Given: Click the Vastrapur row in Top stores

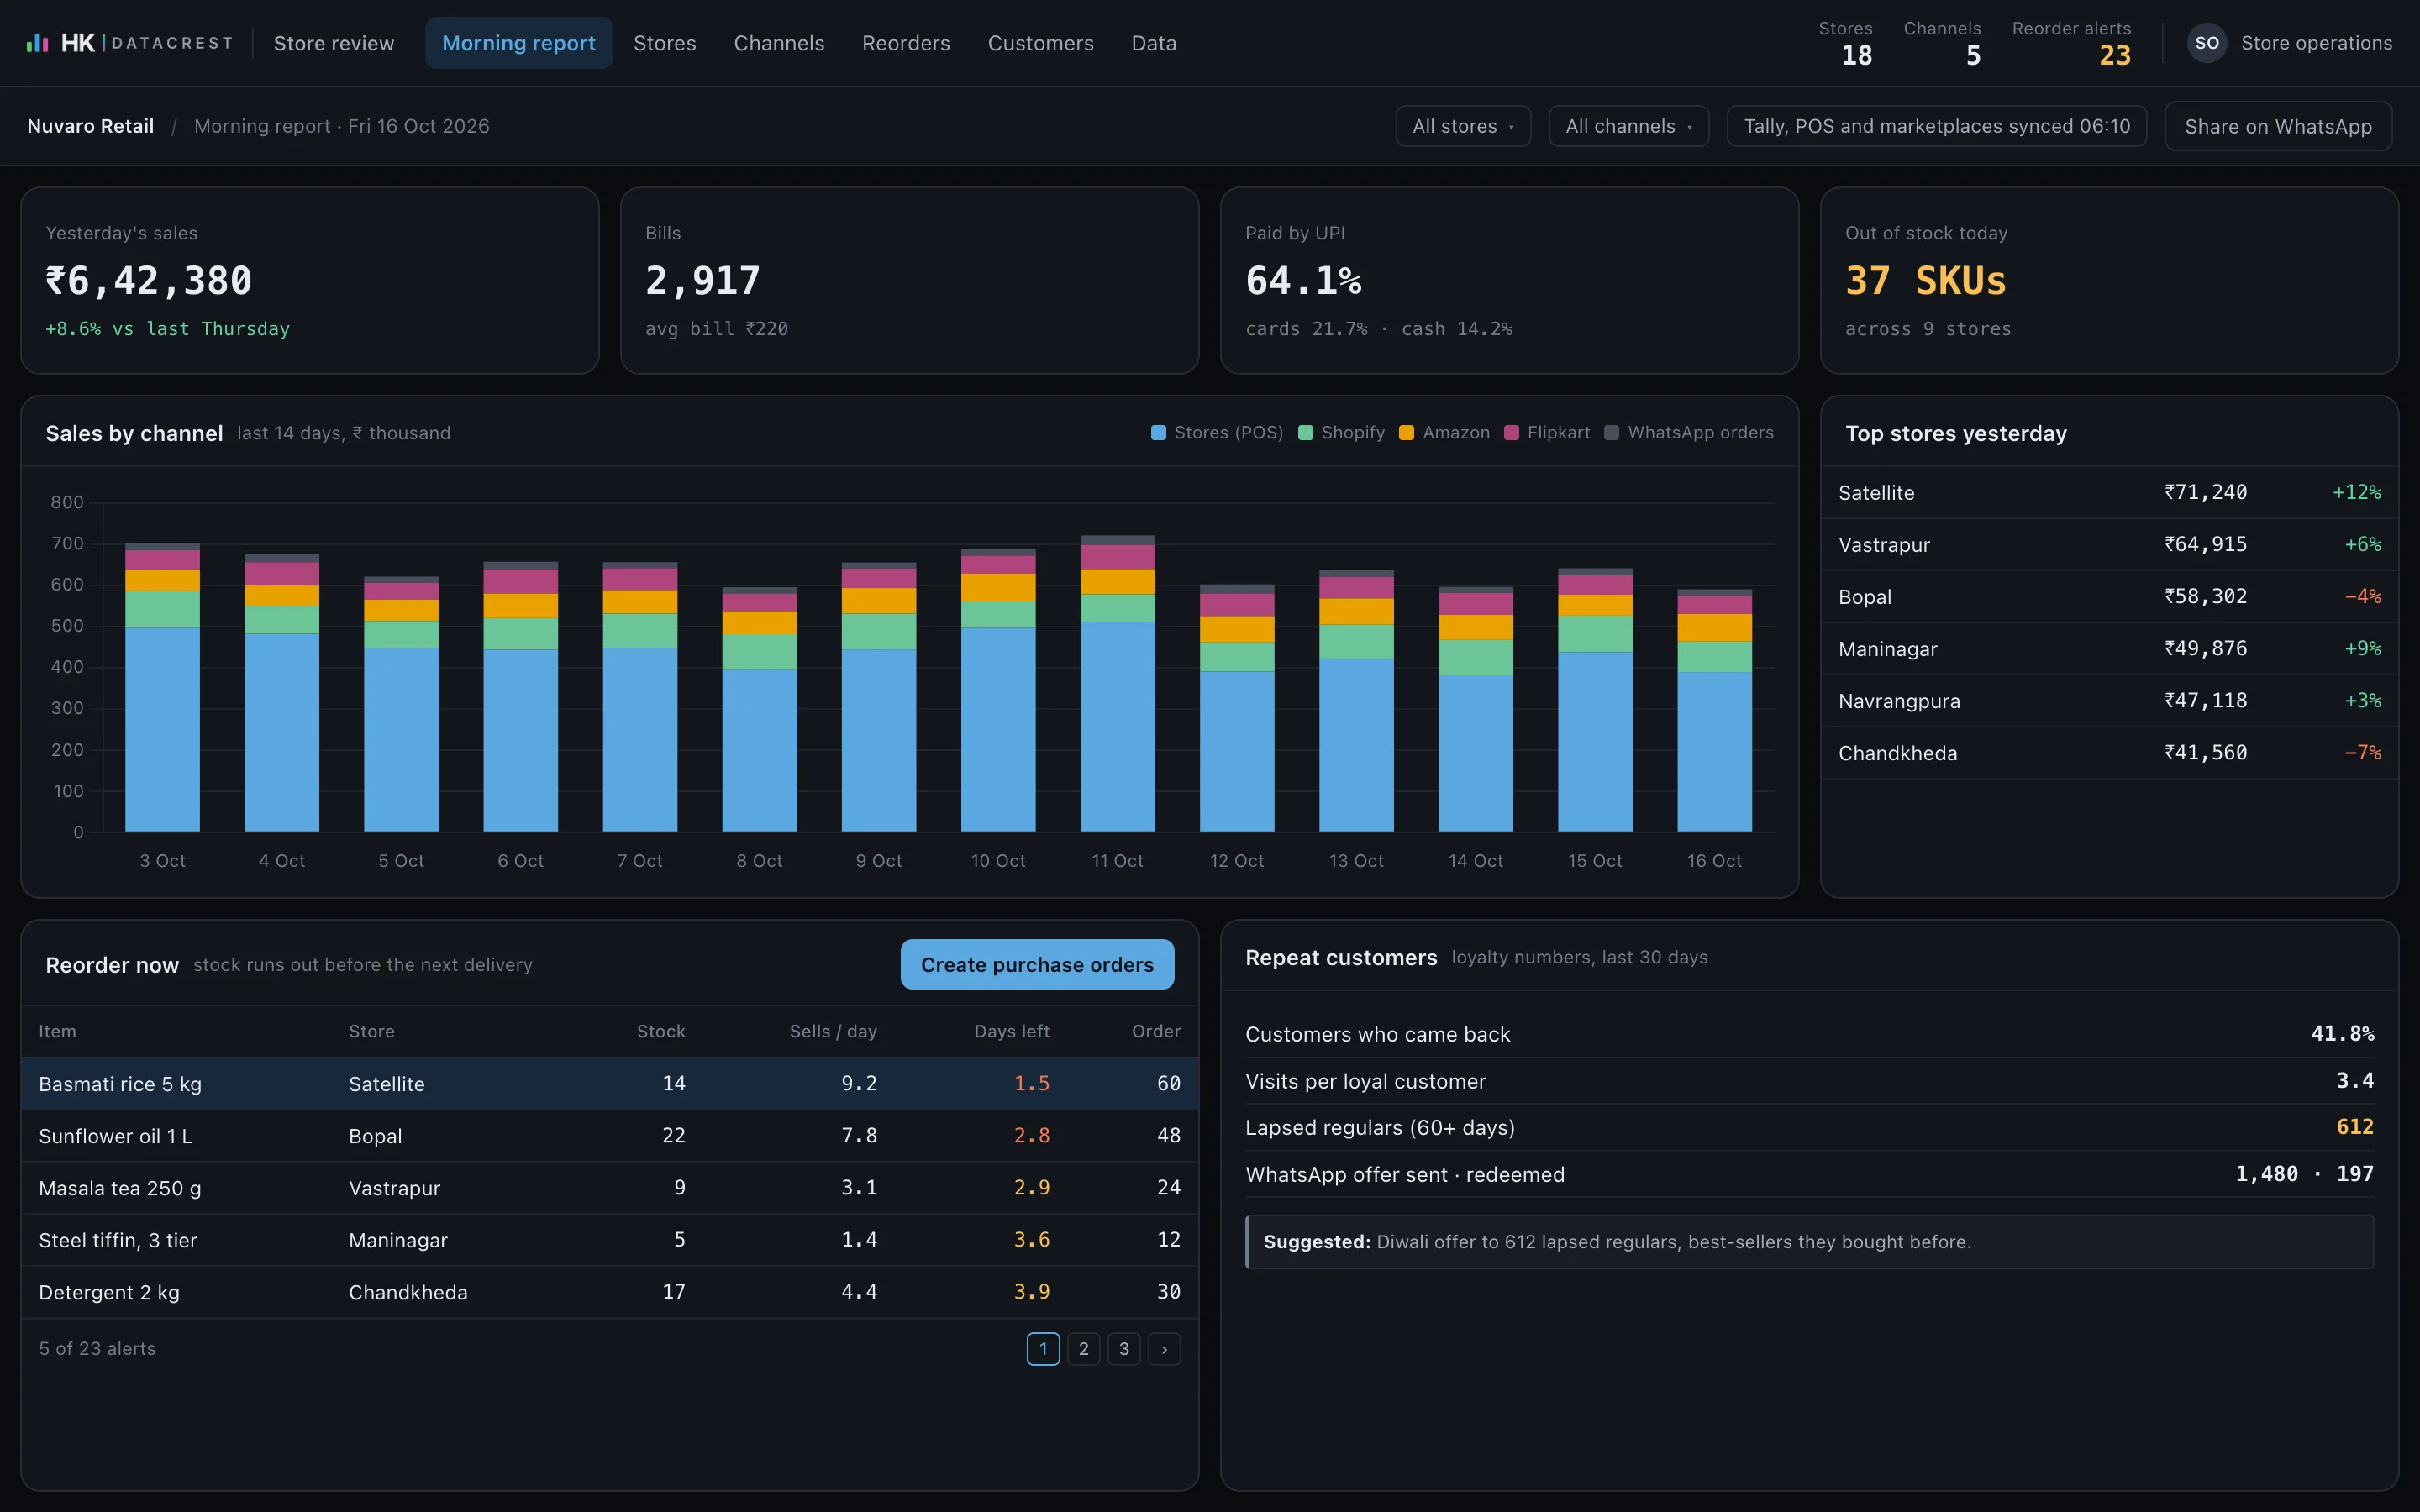Looking at the screenshot, I should point(2109,544).
